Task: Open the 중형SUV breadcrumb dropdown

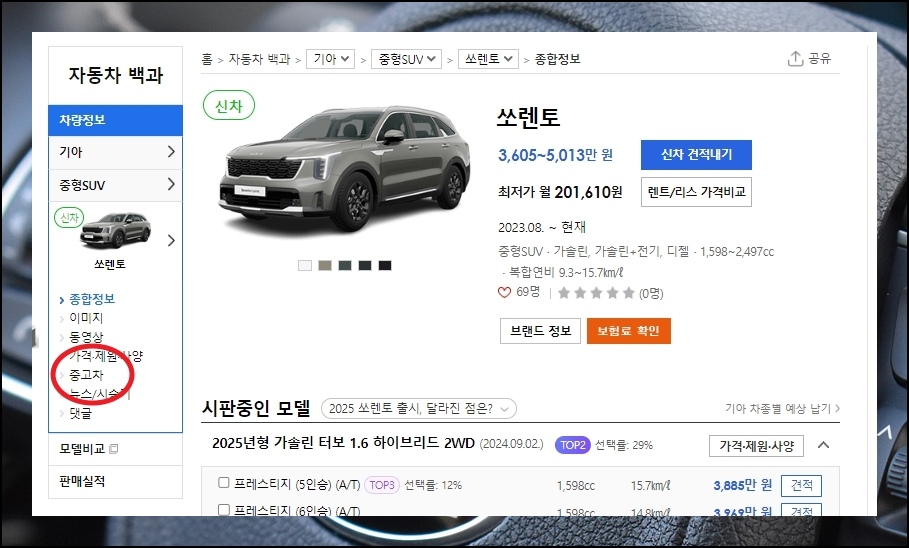Action: click(406, 59)
